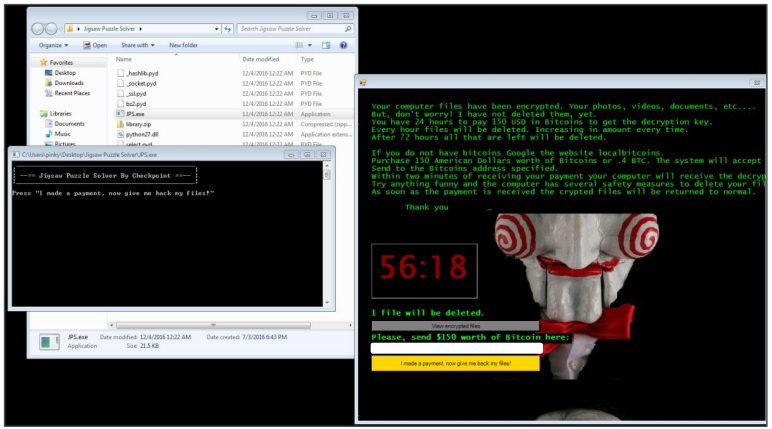Click the refresh button beside address bar
This screenshot has width=772, height=429.
[x=229, y=28]
